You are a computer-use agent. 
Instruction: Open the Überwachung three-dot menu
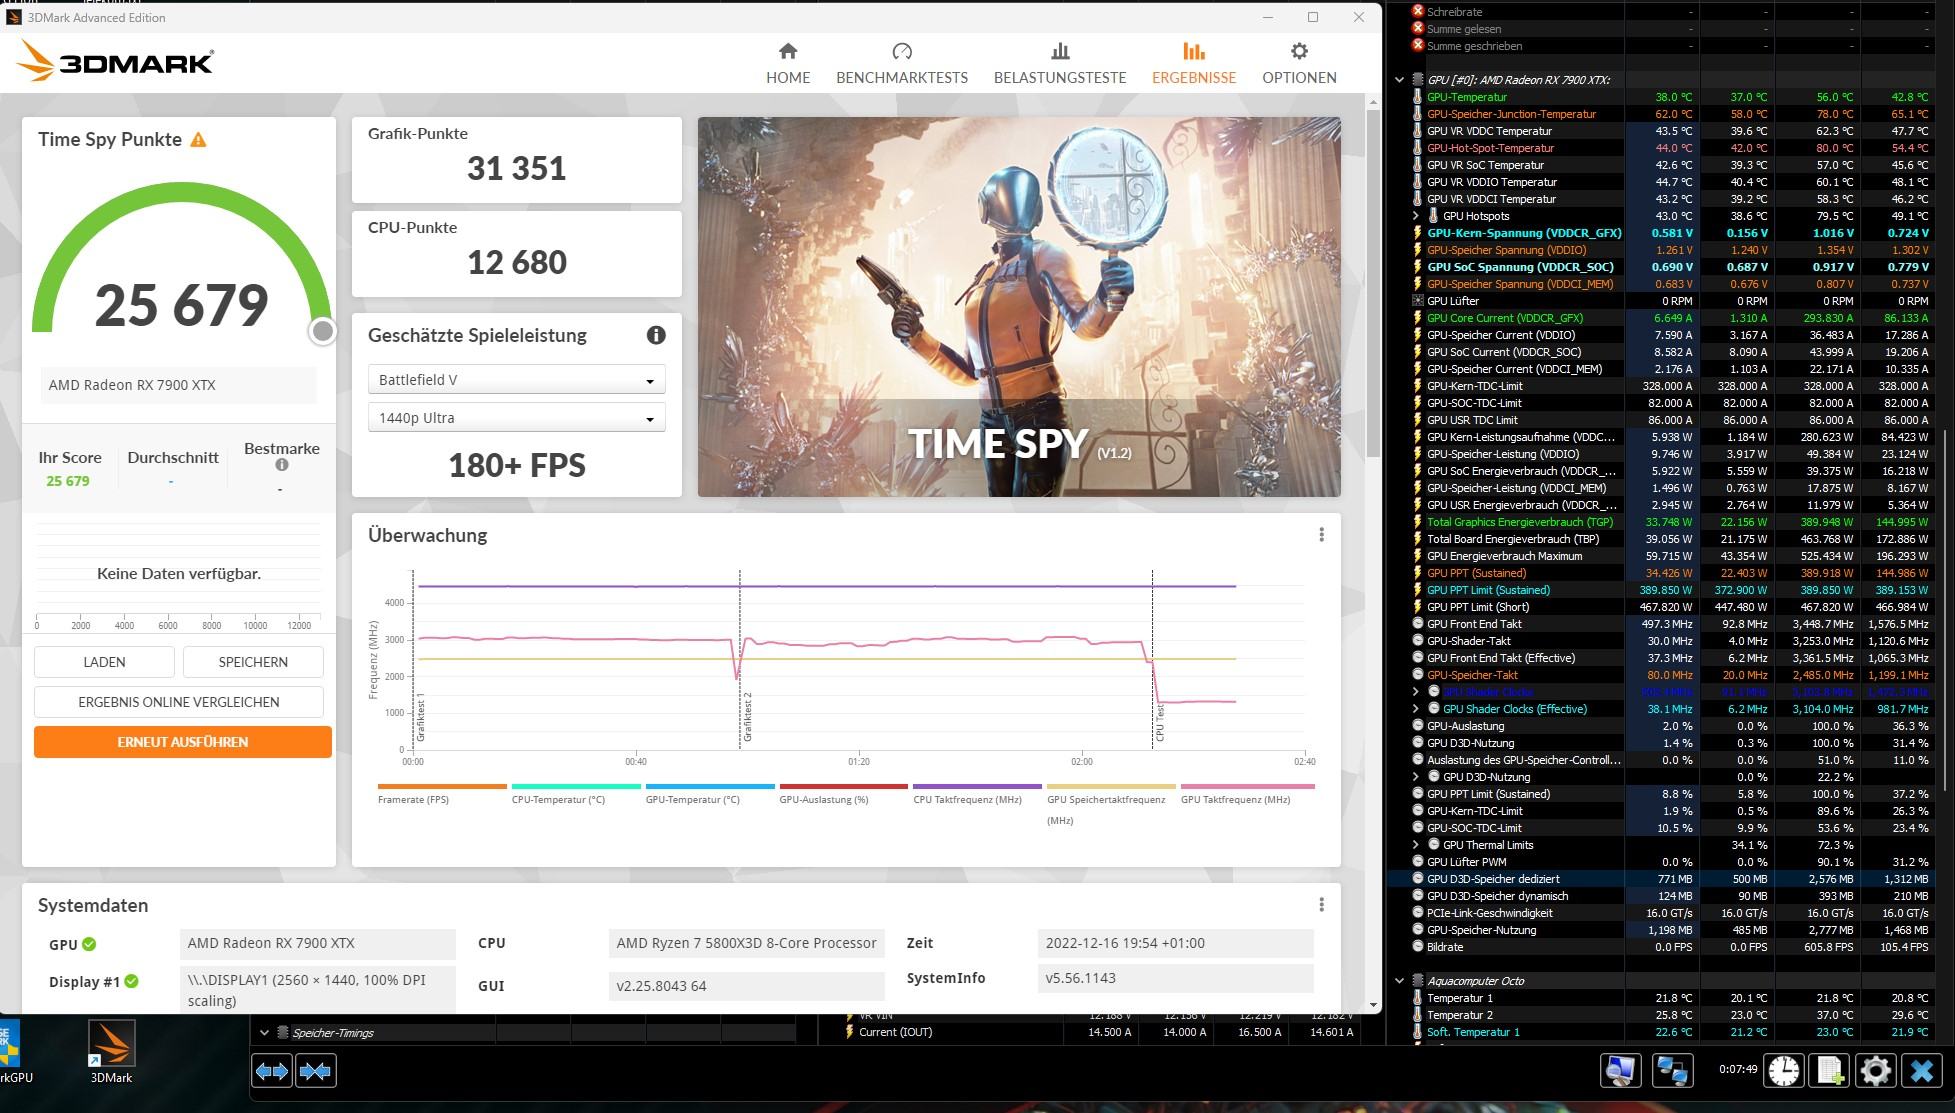(1321, 535)
